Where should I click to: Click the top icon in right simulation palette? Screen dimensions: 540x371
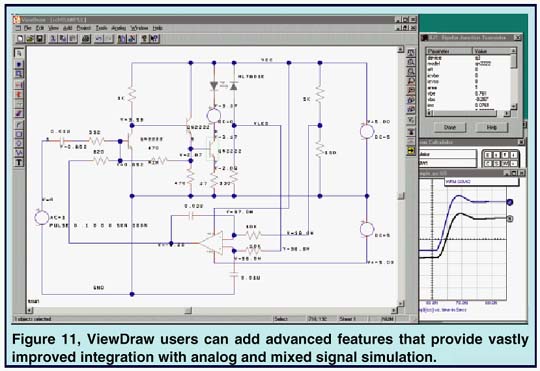tap(411, 53)
